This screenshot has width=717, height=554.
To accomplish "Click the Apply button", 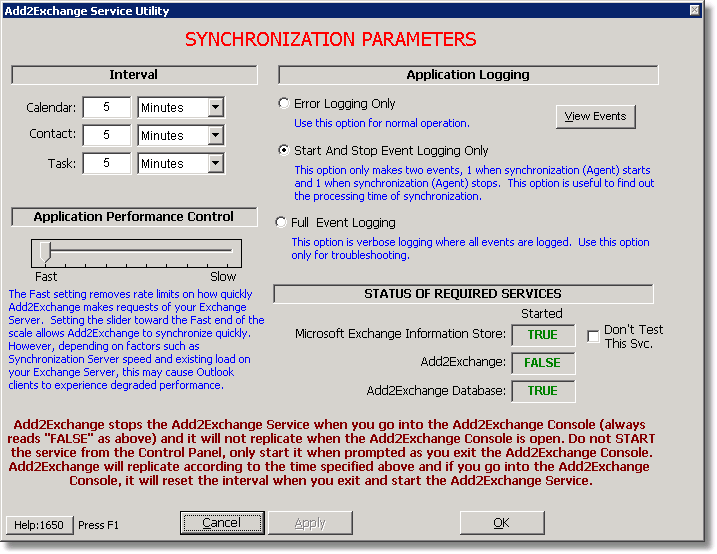I will tap(310, 523).
